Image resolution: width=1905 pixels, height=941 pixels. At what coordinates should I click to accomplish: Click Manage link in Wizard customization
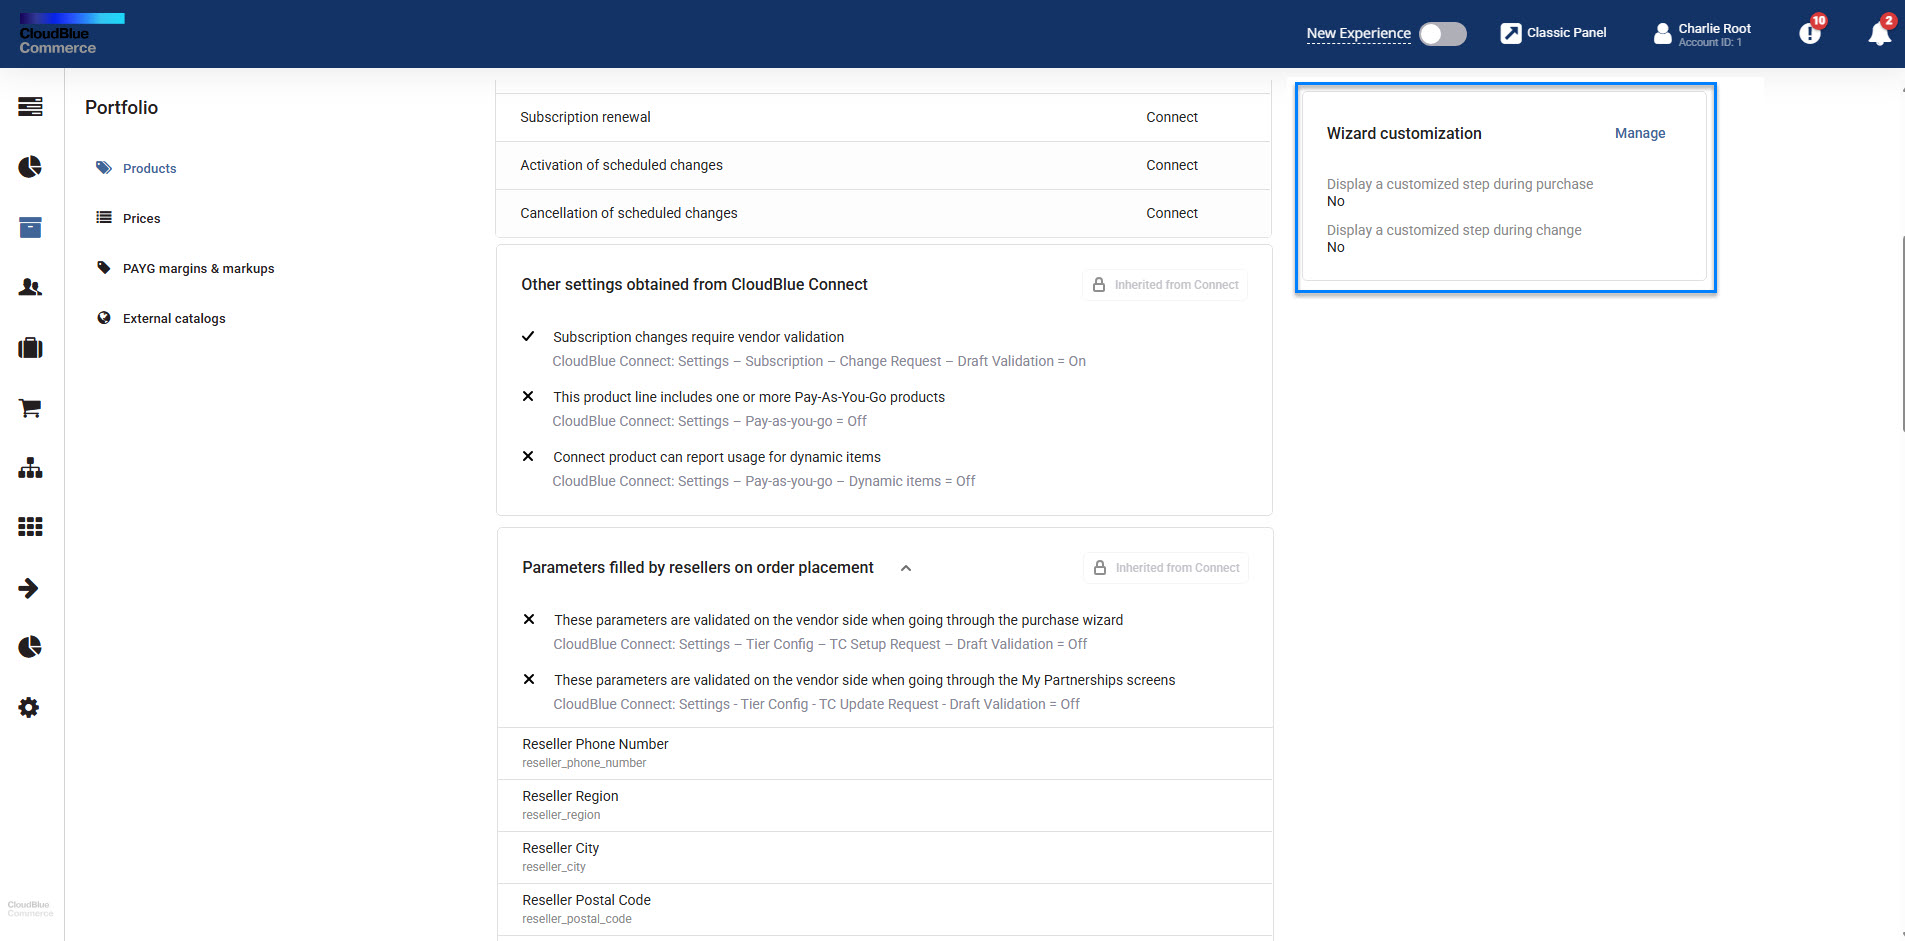[1640, 133]
